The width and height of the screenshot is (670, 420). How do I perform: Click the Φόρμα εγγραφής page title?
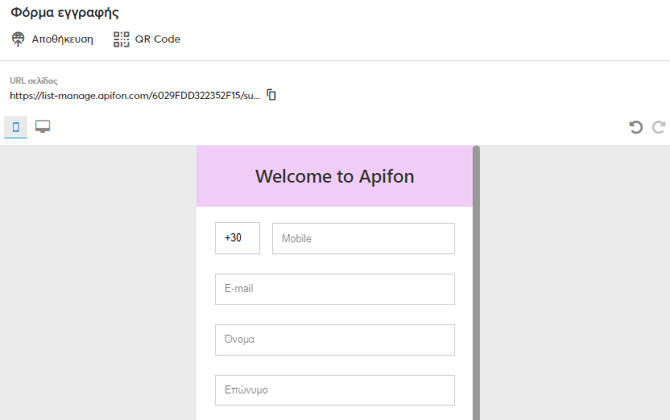(x=65, y=13)
